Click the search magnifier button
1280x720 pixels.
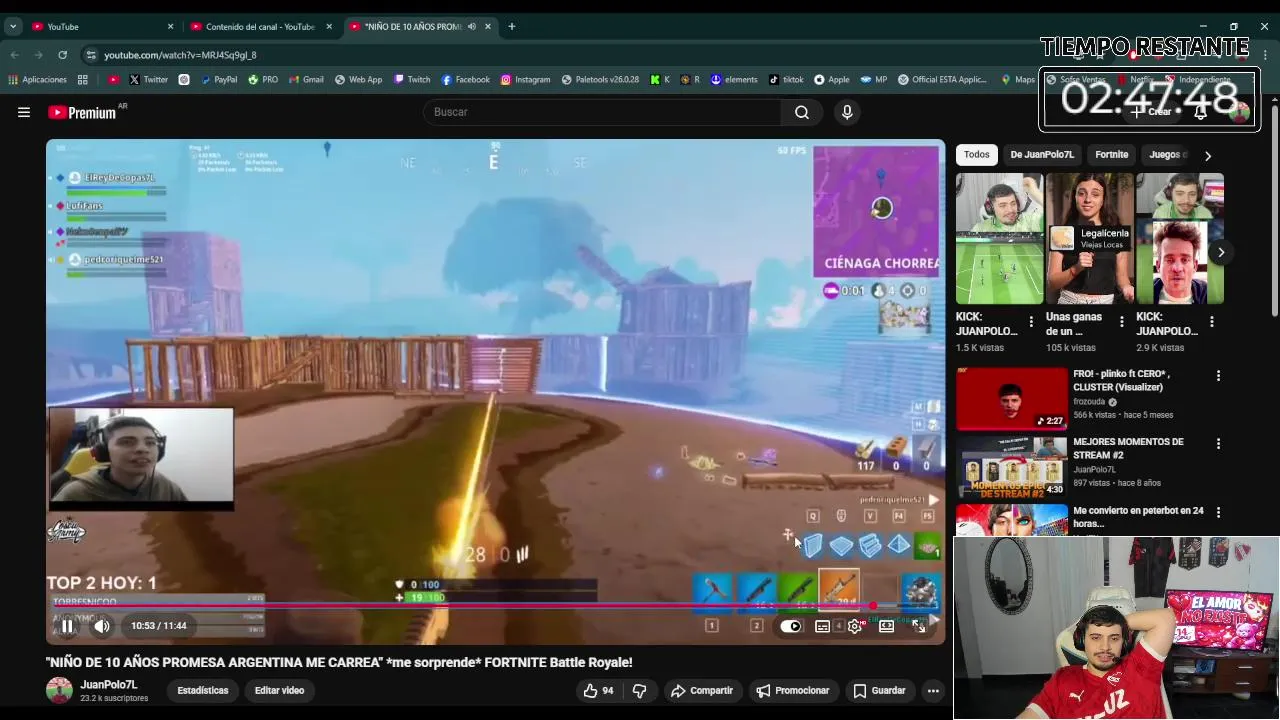[802, 112]
